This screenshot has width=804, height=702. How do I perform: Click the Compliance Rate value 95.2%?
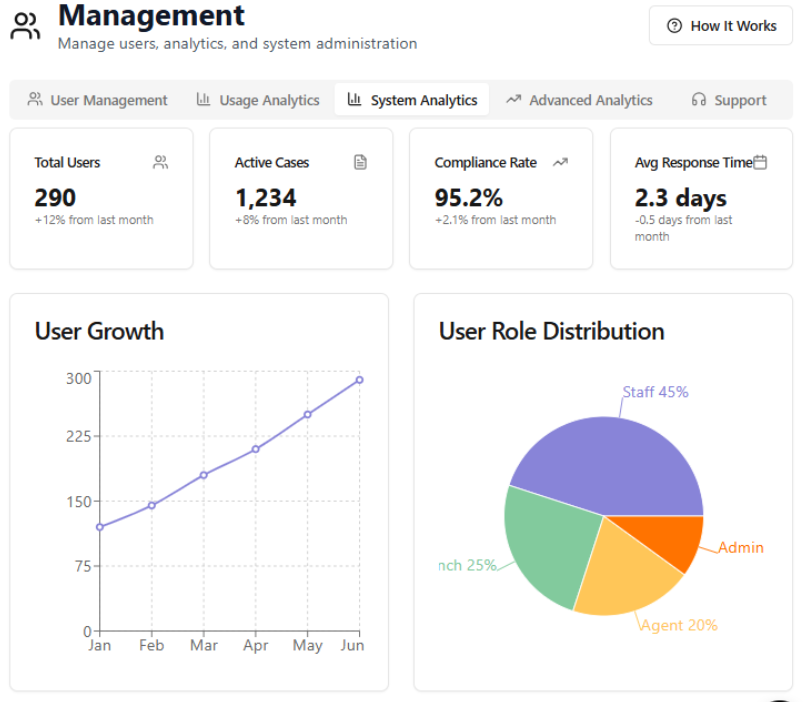[469, 198]
